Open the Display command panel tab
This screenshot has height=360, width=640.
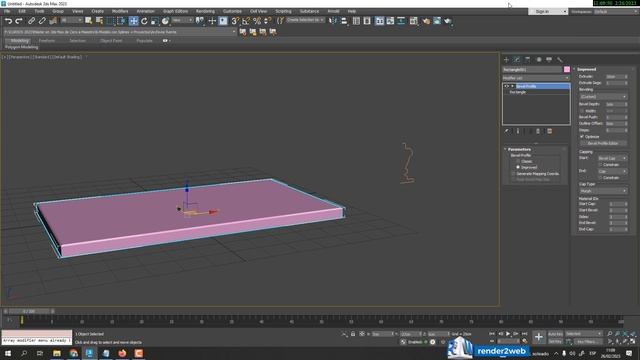(549, 60)
